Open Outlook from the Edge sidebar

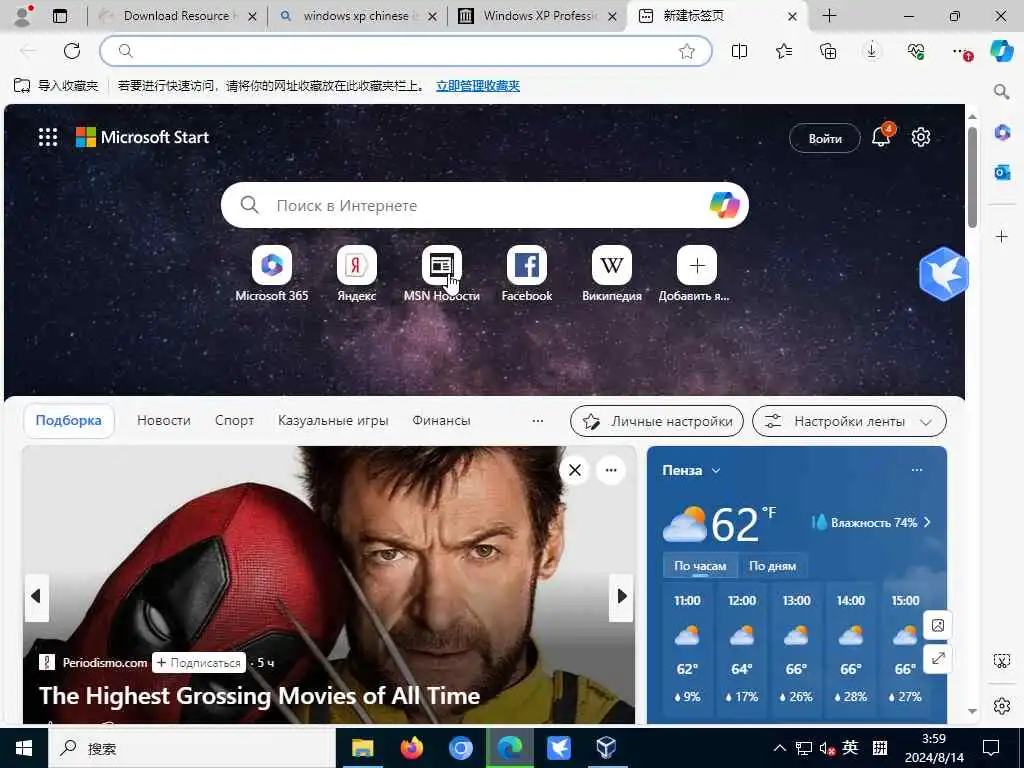point(1002,172)
